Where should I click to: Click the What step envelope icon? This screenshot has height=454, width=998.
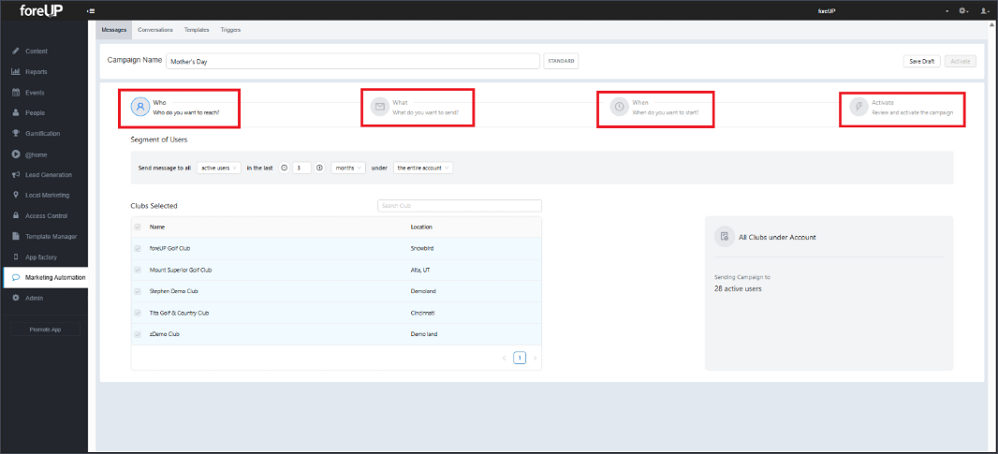379,106
